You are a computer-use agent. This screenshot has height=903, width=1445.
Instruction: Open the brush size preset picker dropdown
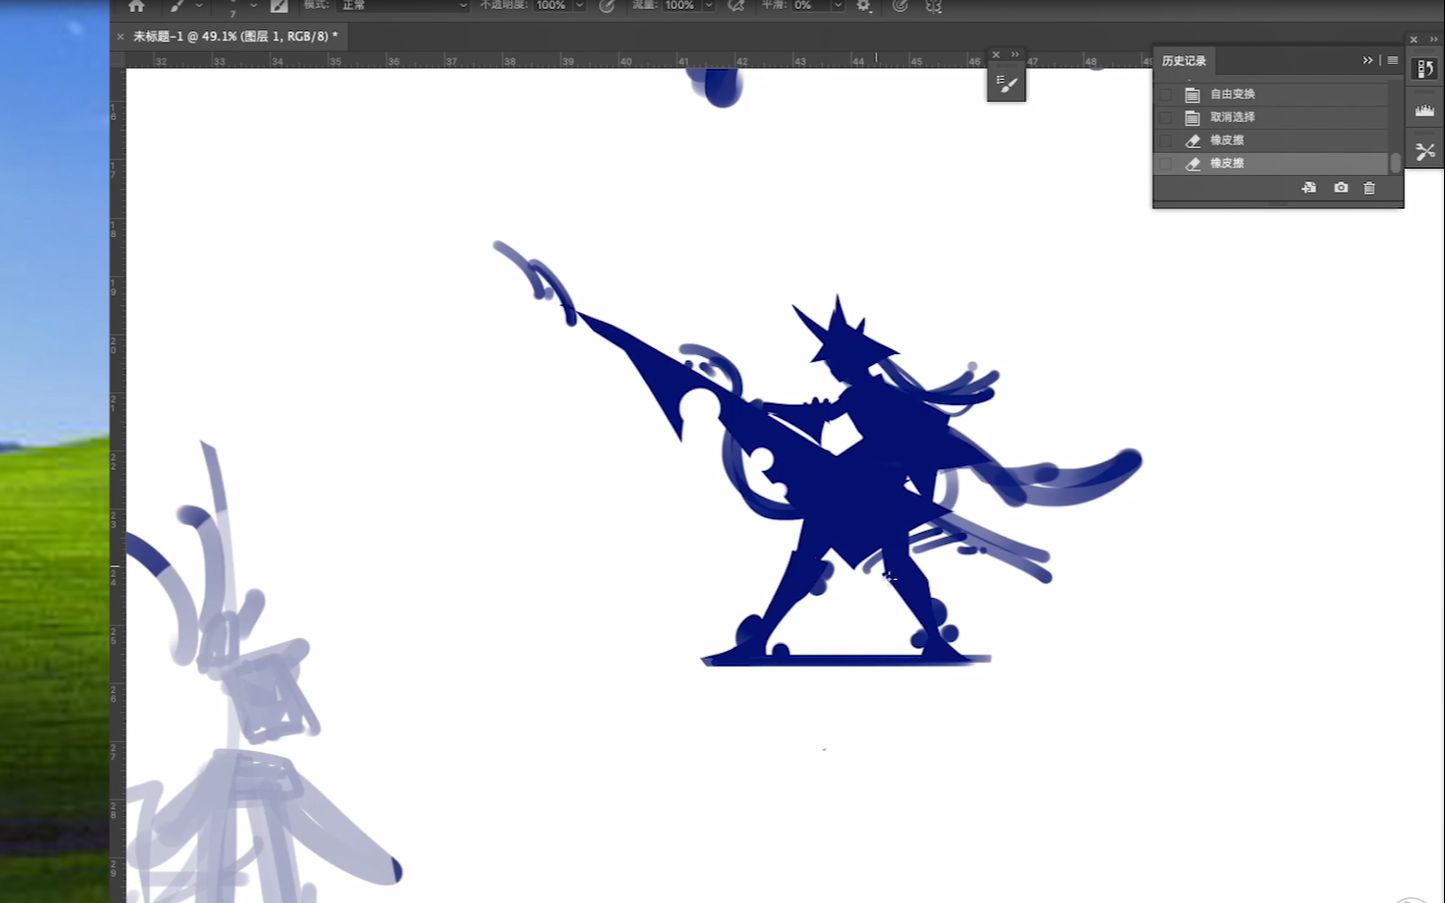point(253,6)
